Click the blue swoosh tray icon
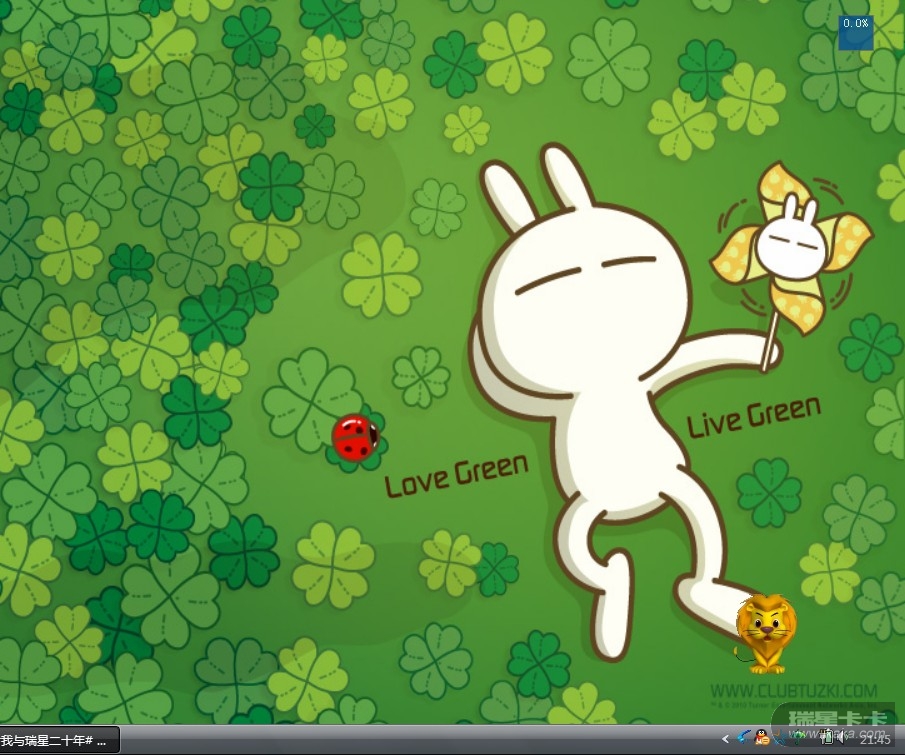905x755 pixels. click(x=743, y=737)
